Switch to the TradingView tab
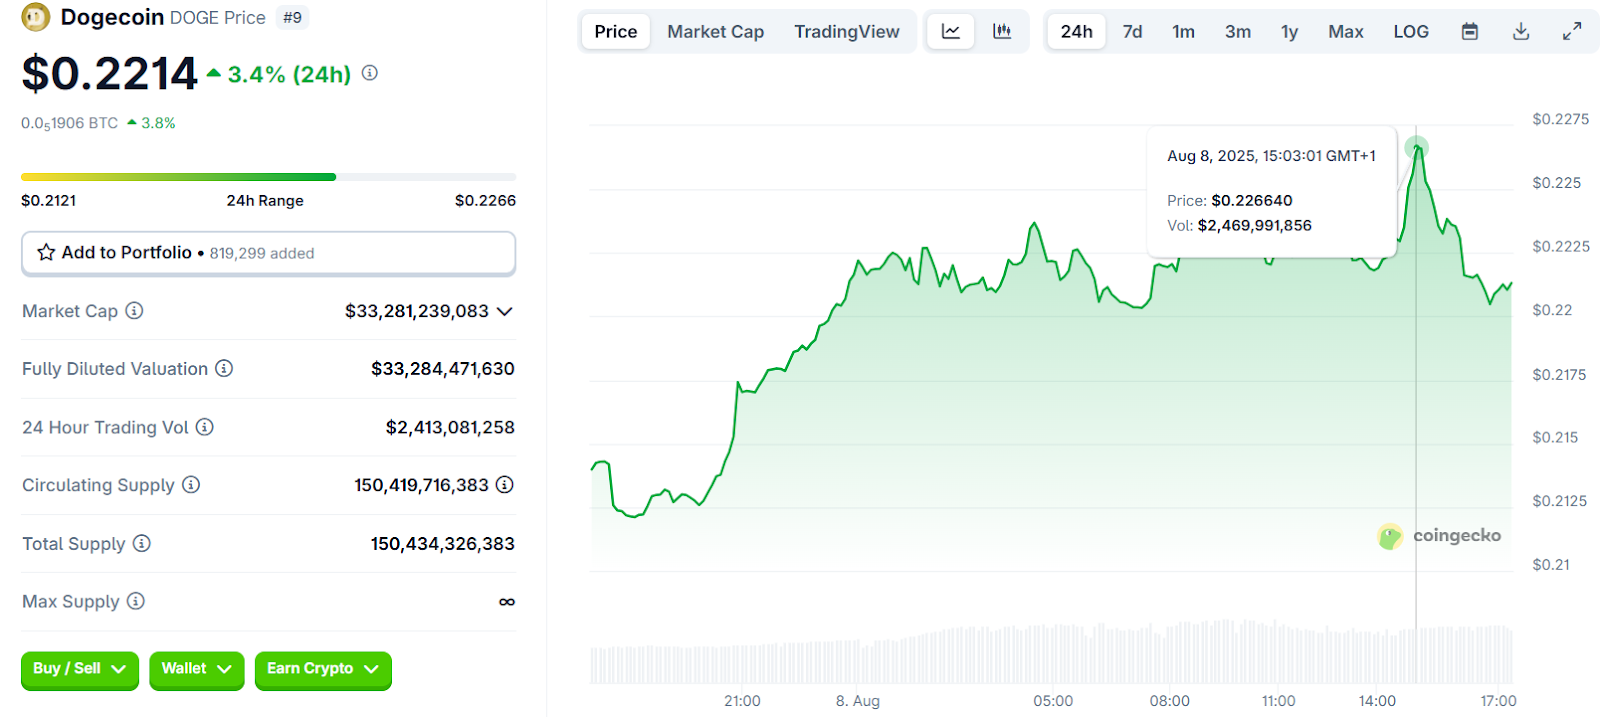The height and width of the screenshot is (717, 1600). click(846, 32)
